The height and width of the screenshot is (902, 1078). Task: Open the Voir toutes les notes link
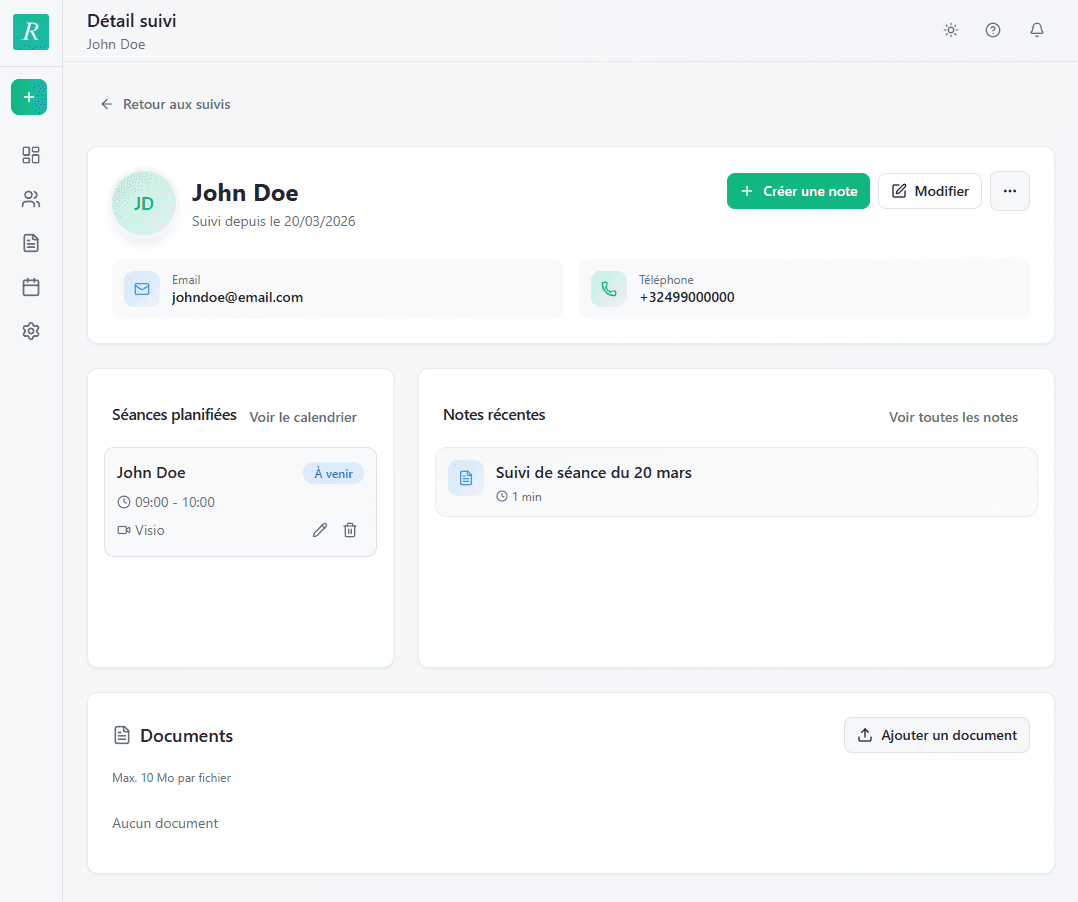click(x=953, y=417)
